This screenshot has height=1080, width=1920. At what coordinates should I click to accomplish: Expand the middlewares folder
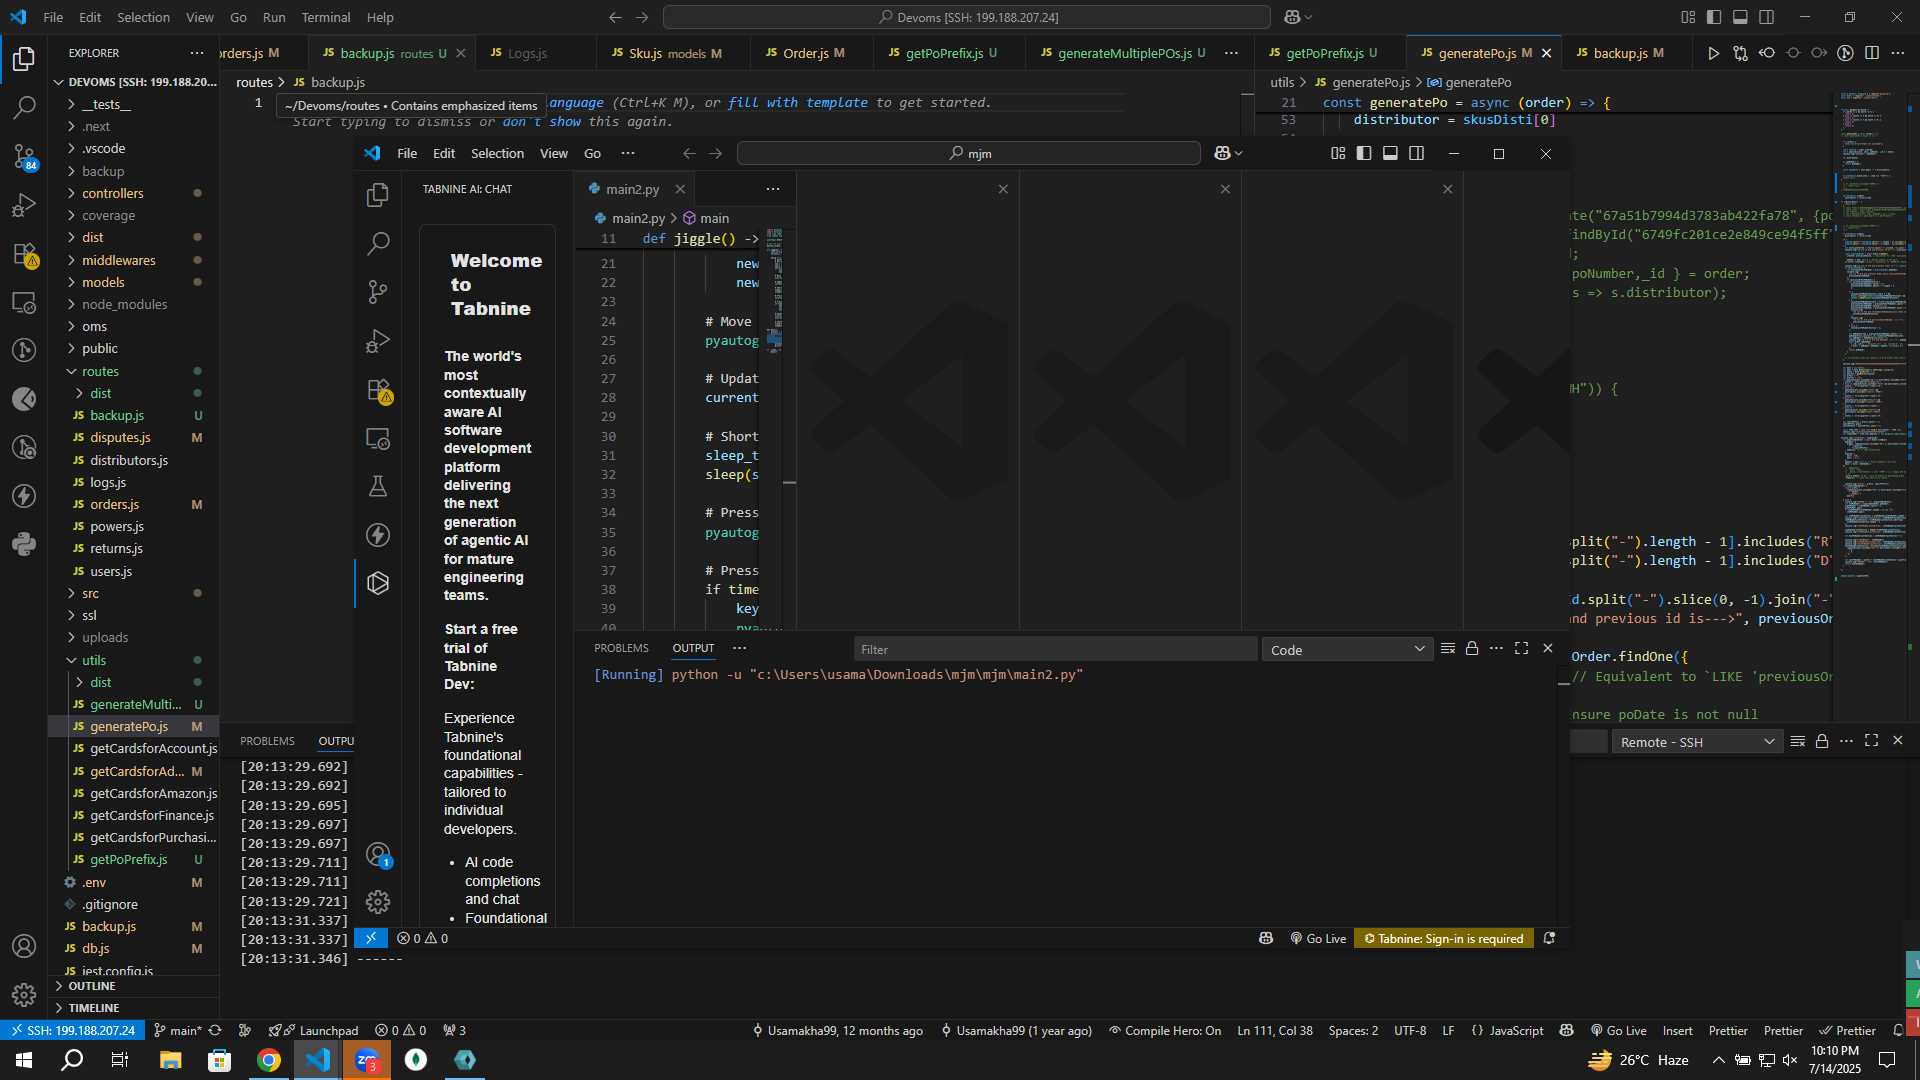click(x=134, y=260)
